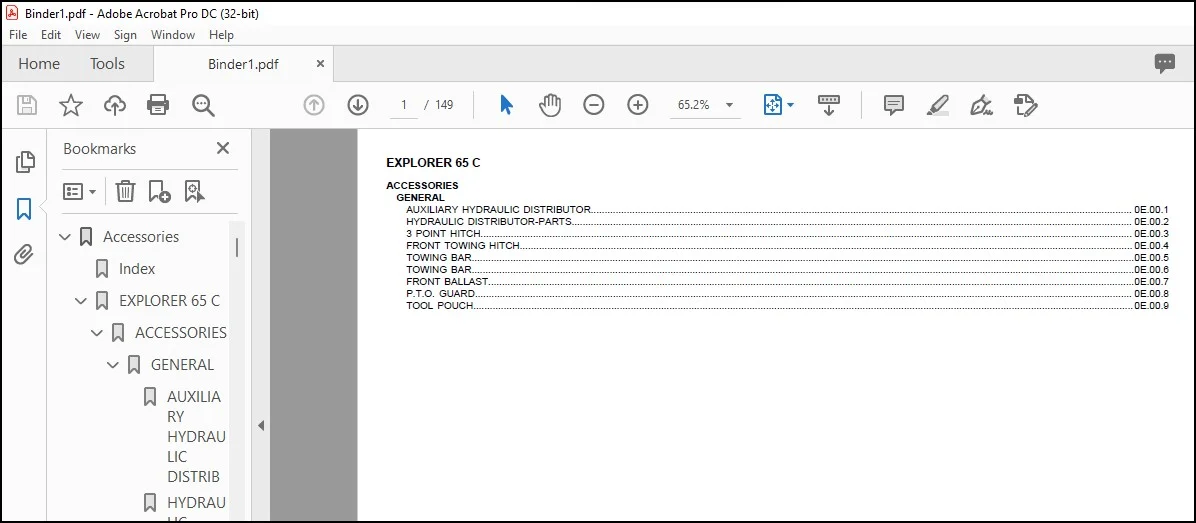Viewport: 1196px width, 523px height.
Task: Click P.T.O. GUARD contents entry
Action: [787, 294]
